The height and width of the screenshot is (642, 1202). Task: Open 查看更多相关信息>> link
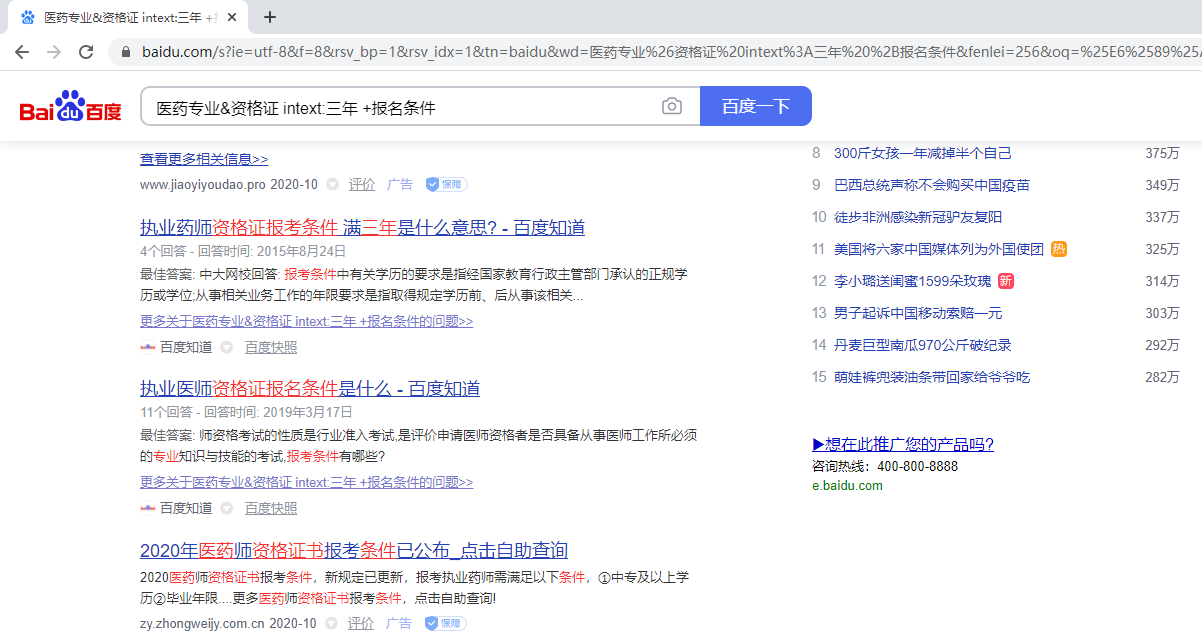tap(204, 159)
